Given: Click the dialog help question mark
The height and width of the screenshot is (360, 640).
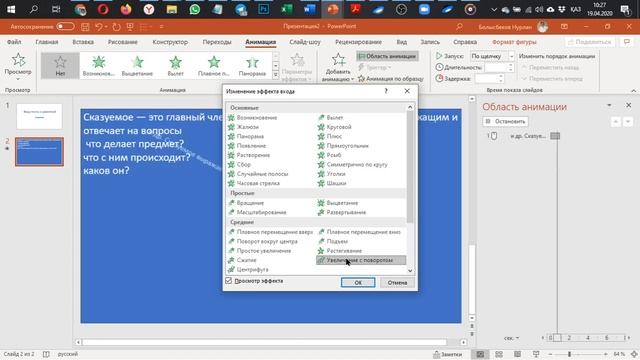Looking at the screenshot, I should [386, 91].
